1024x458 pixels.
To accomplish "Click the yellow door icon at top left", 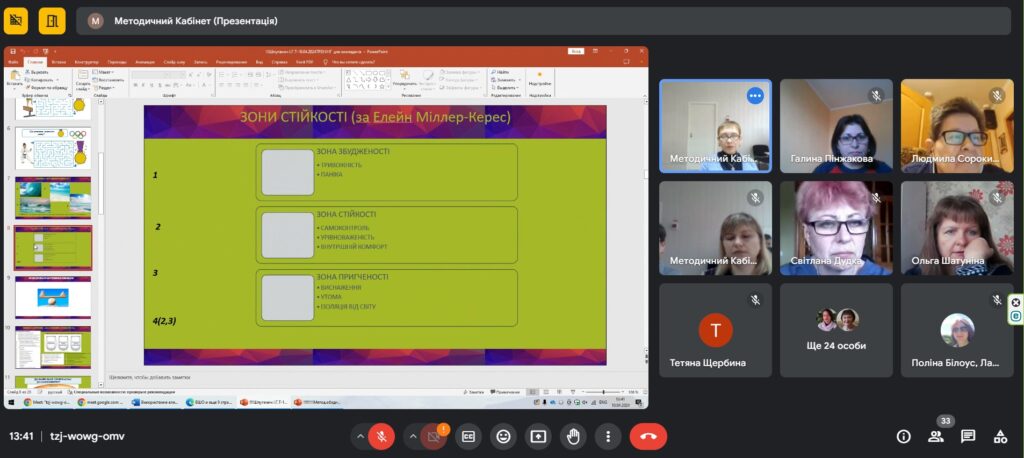I will [52, 21].
